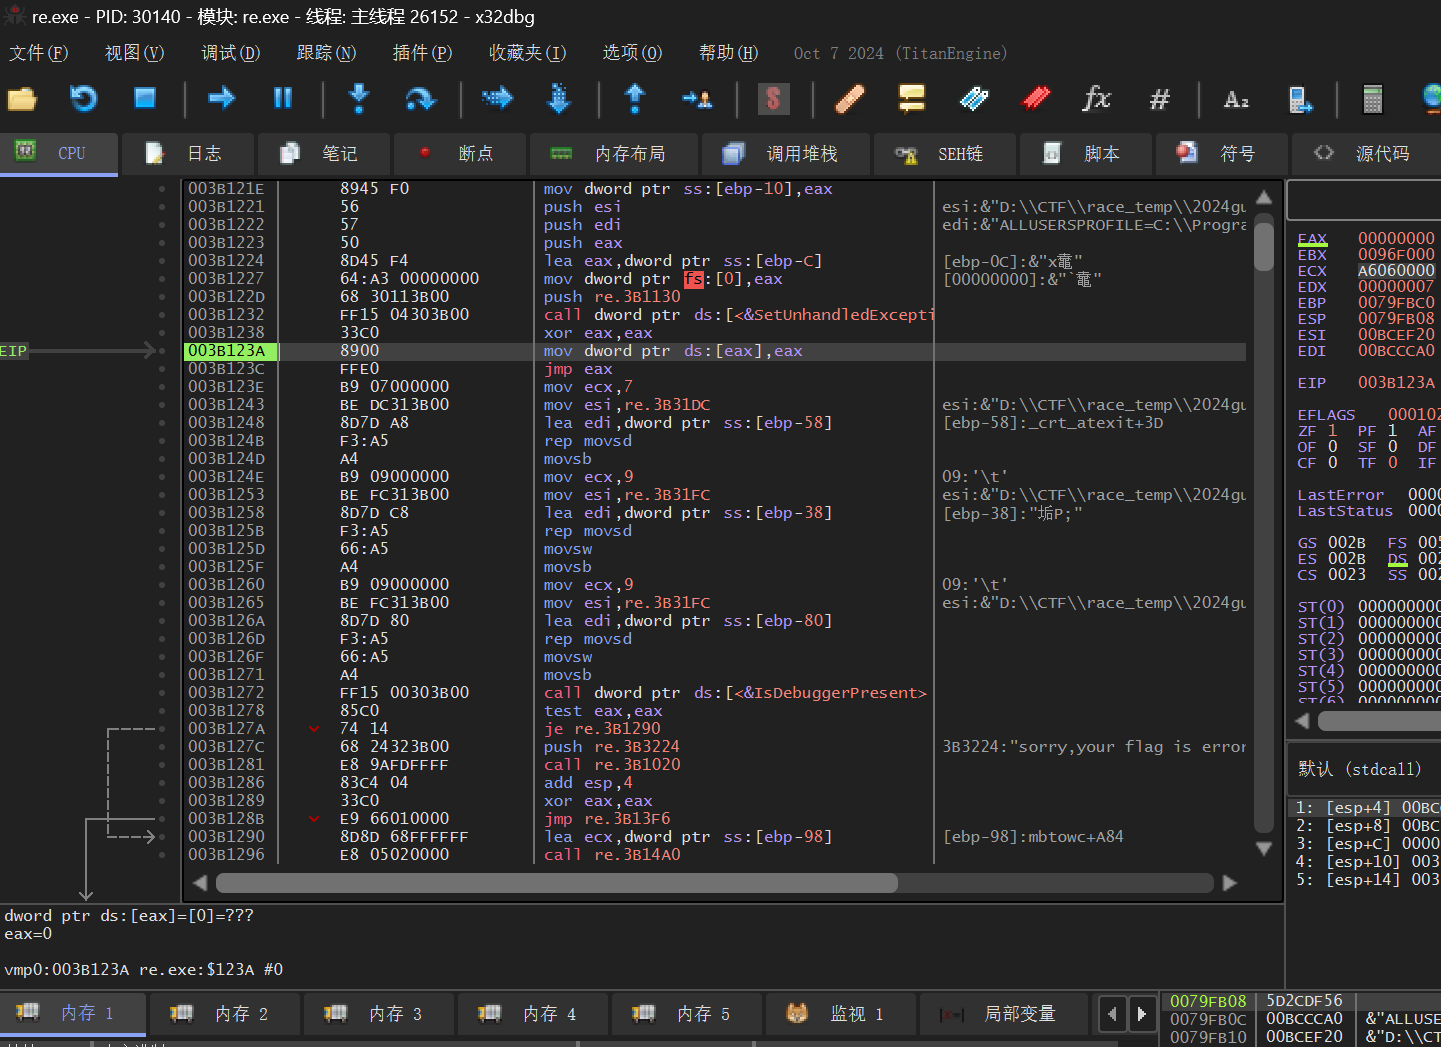Toggle breakpoint bullet at 003B1253
This screenshot has height=1047, width=1441.
pyautogui.click(x=162, y=494)
